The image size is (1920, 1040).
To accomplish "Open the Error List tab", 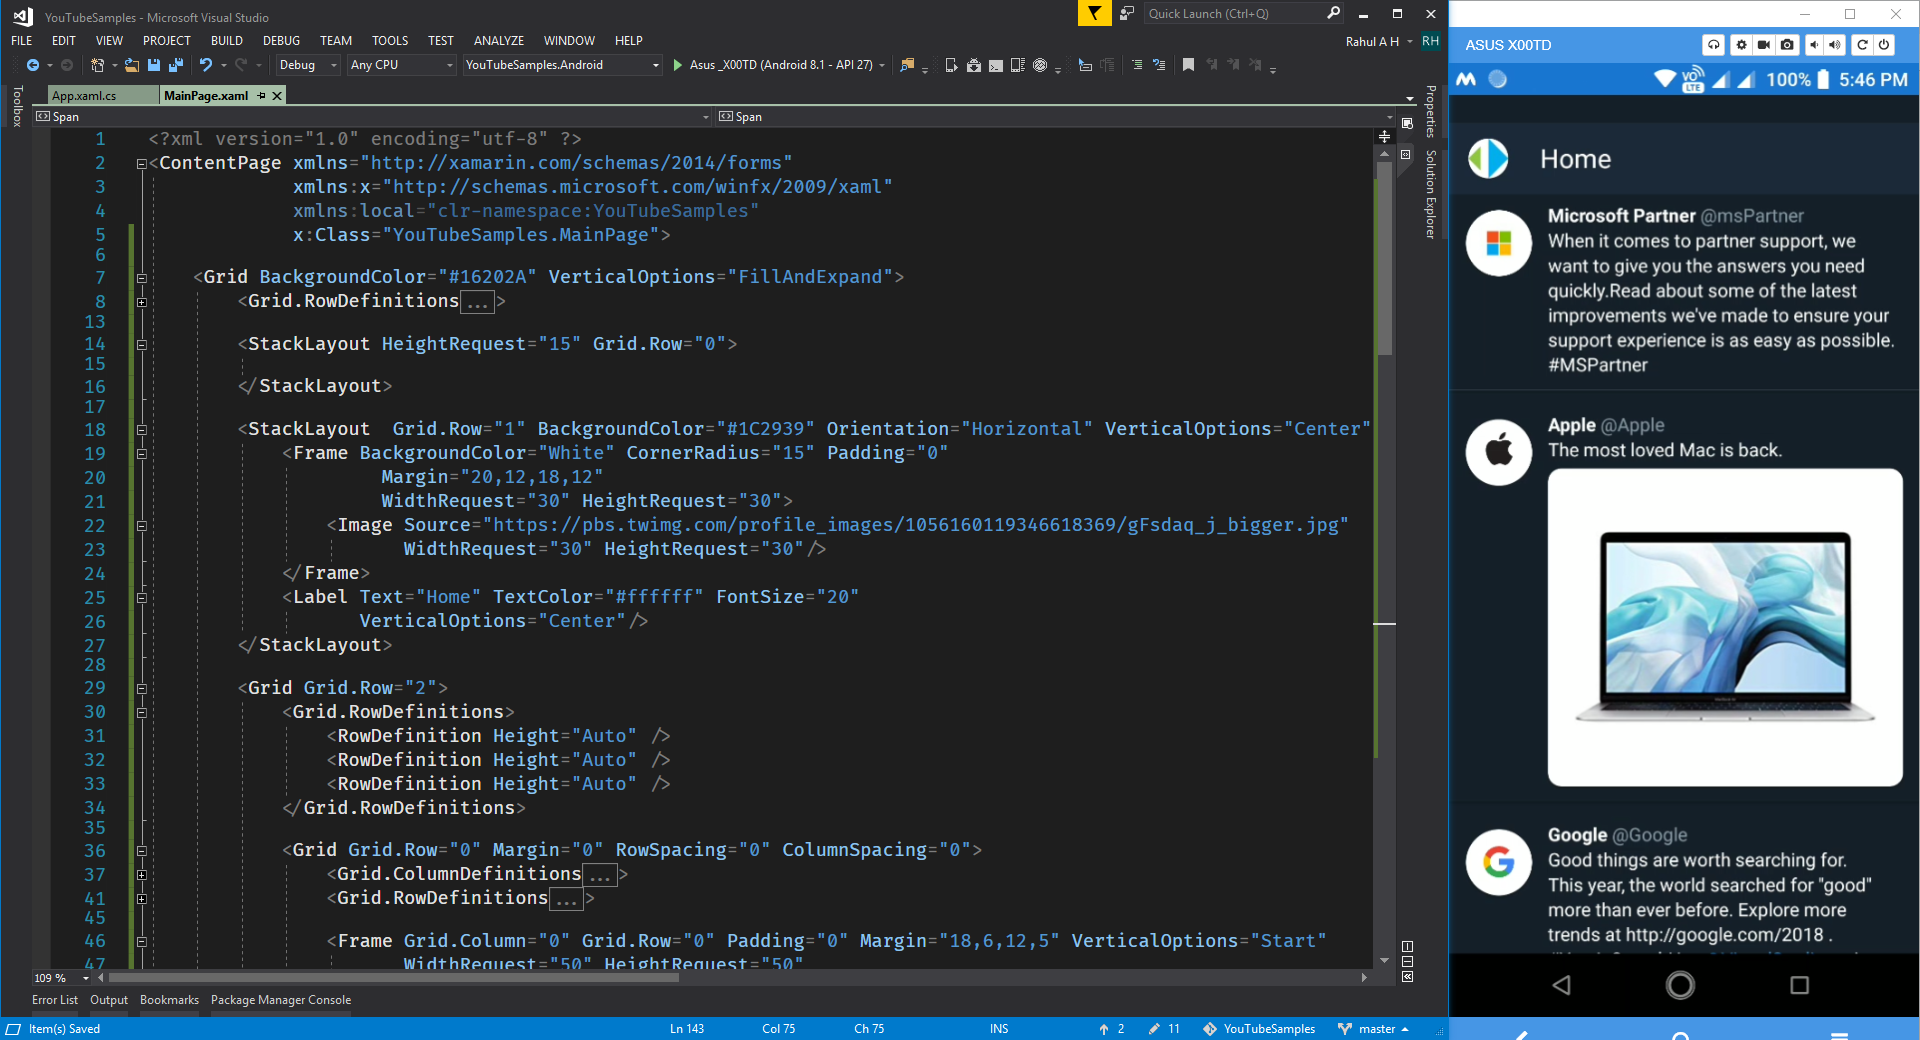I will [55, 1000].
